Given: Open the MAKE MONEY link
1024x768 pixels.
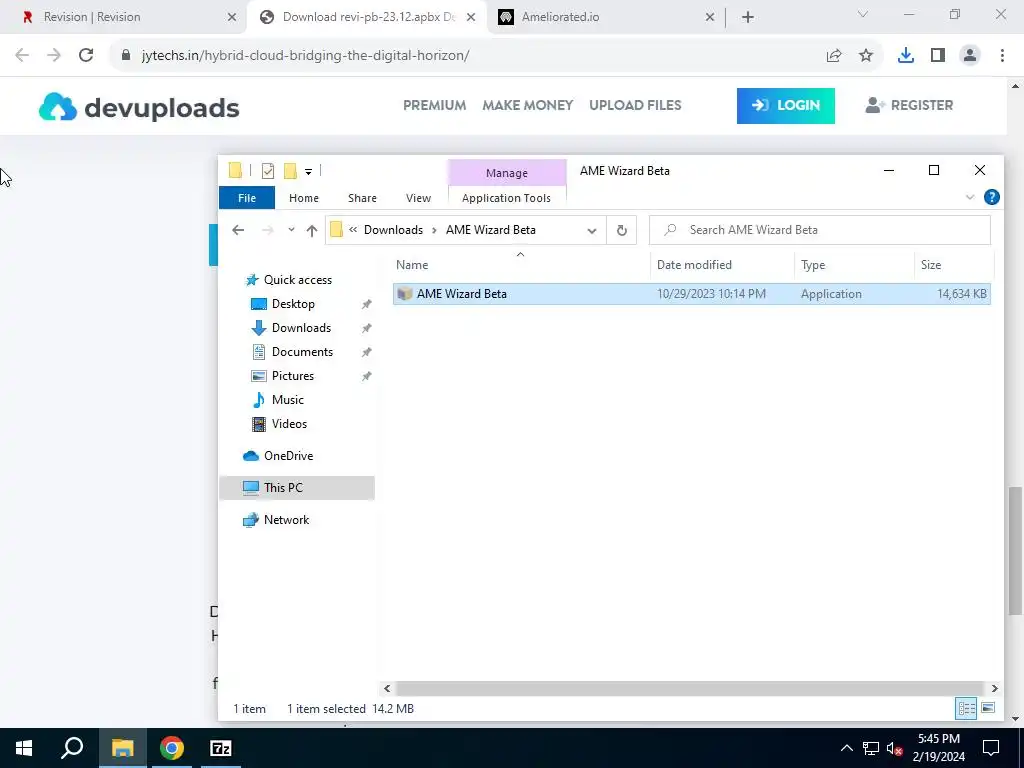Looking at the screenshot, I should (x=528, y=105).
